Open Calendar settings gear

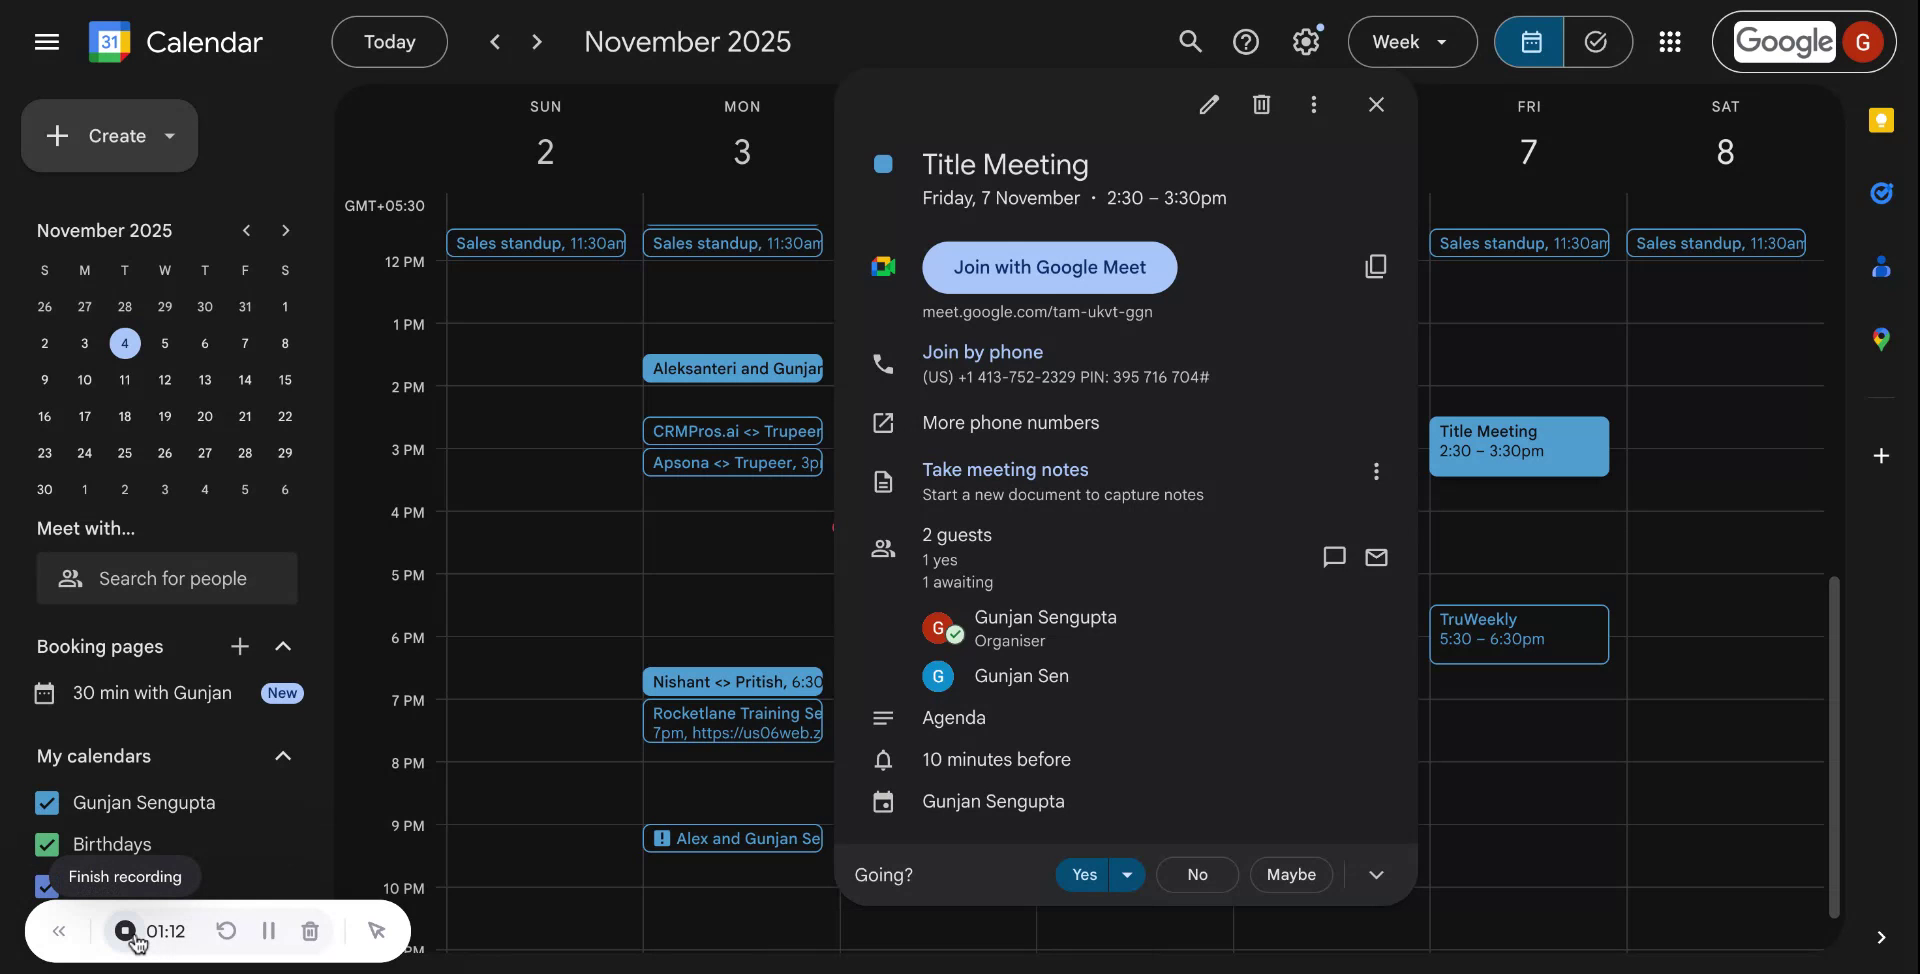[1306, 41]
